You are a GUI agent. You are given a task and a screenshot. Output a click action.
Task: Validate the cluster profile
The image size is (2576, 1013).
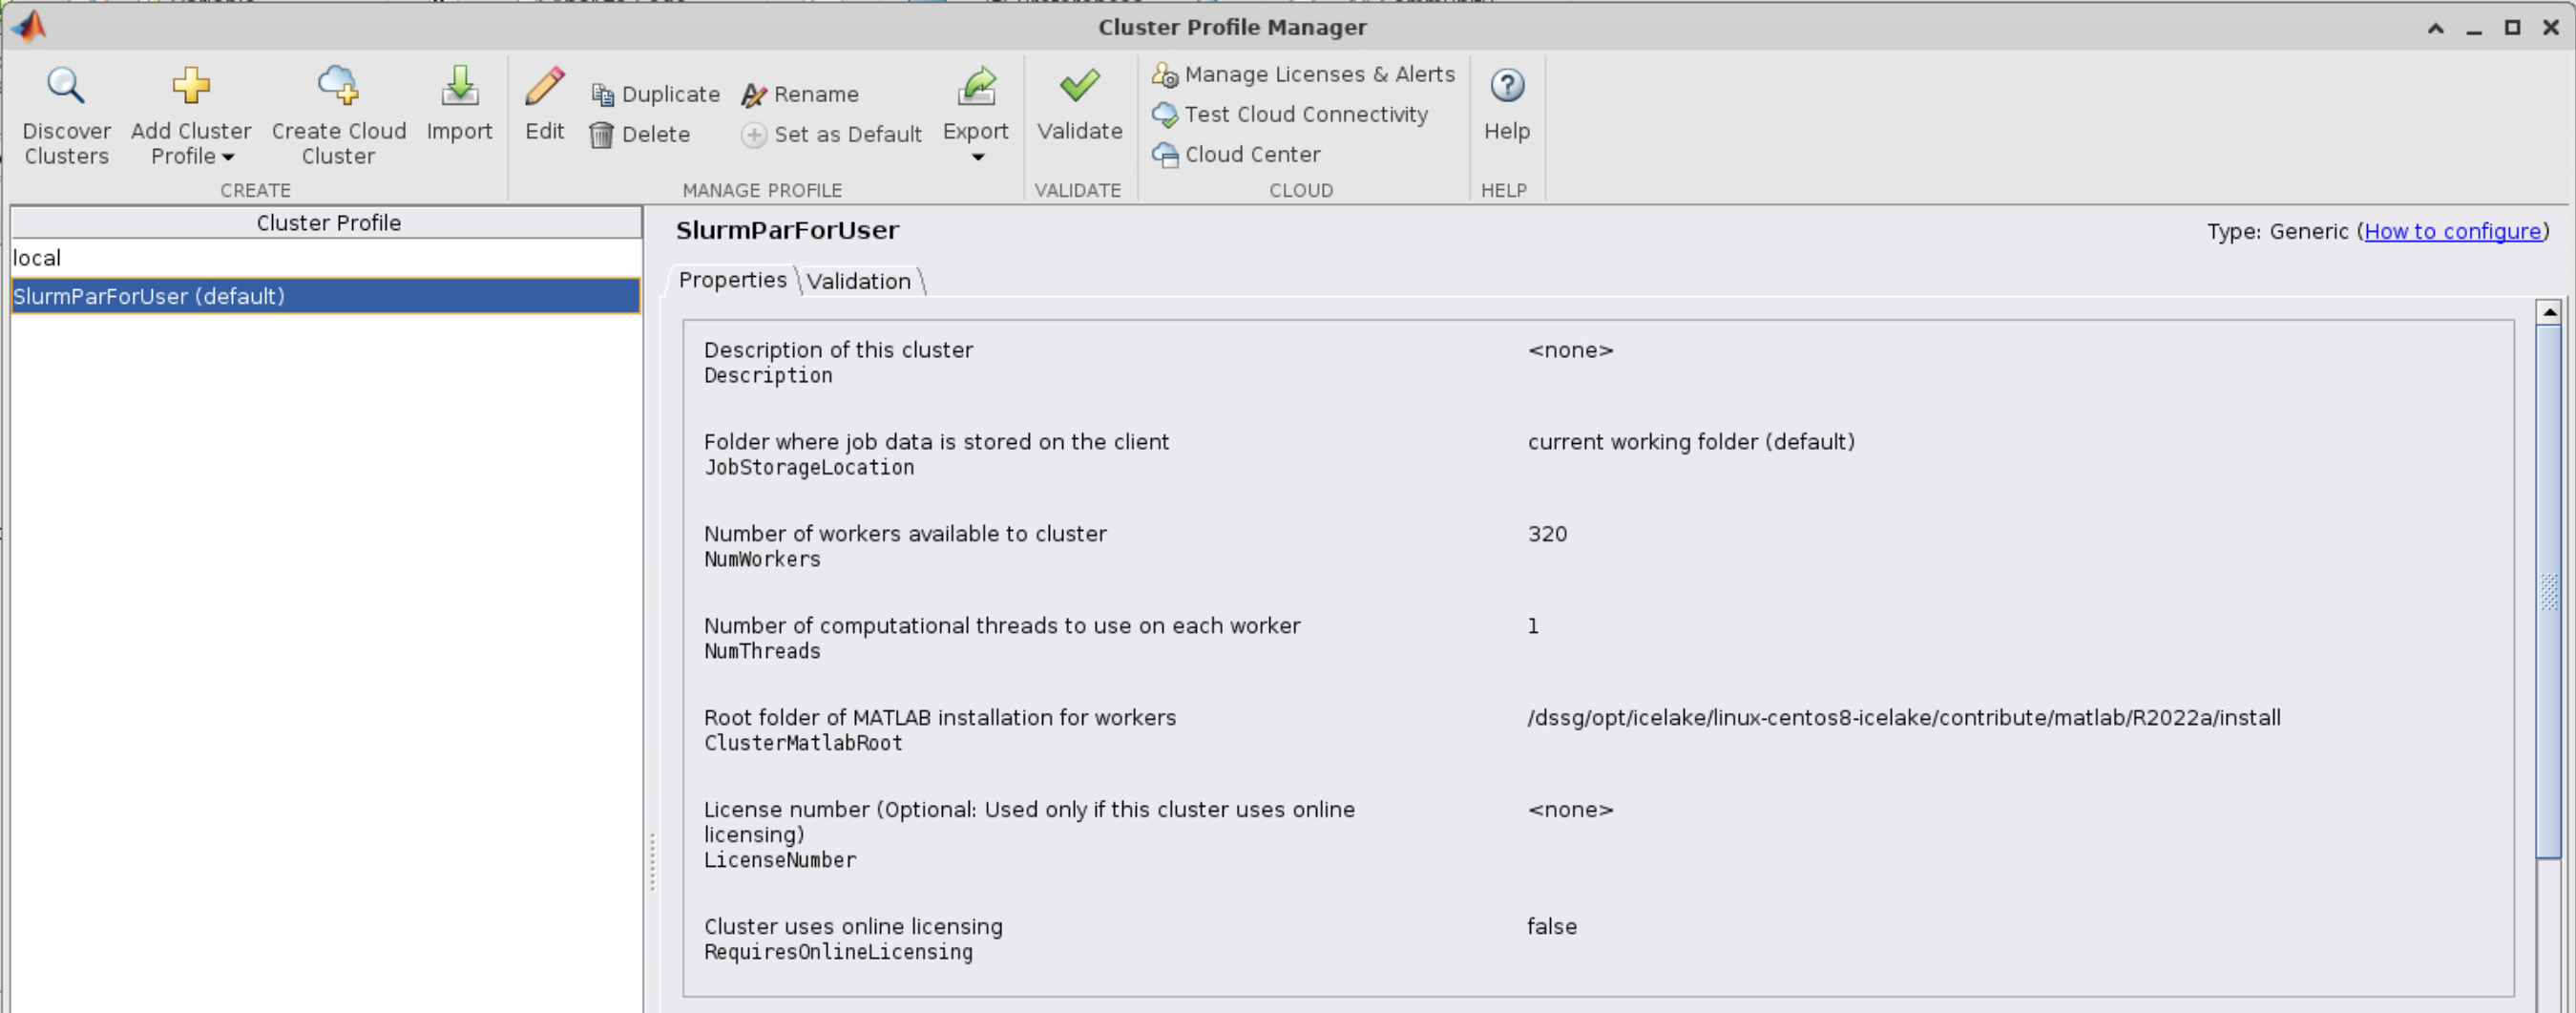coord(1080,105)
